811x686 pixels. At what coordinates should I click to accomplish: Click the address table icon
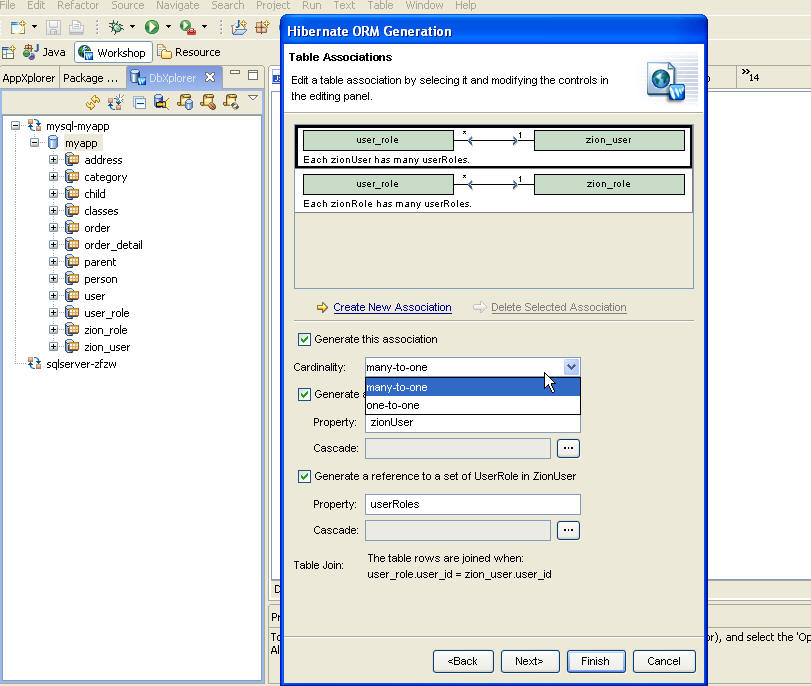point(72,159)
